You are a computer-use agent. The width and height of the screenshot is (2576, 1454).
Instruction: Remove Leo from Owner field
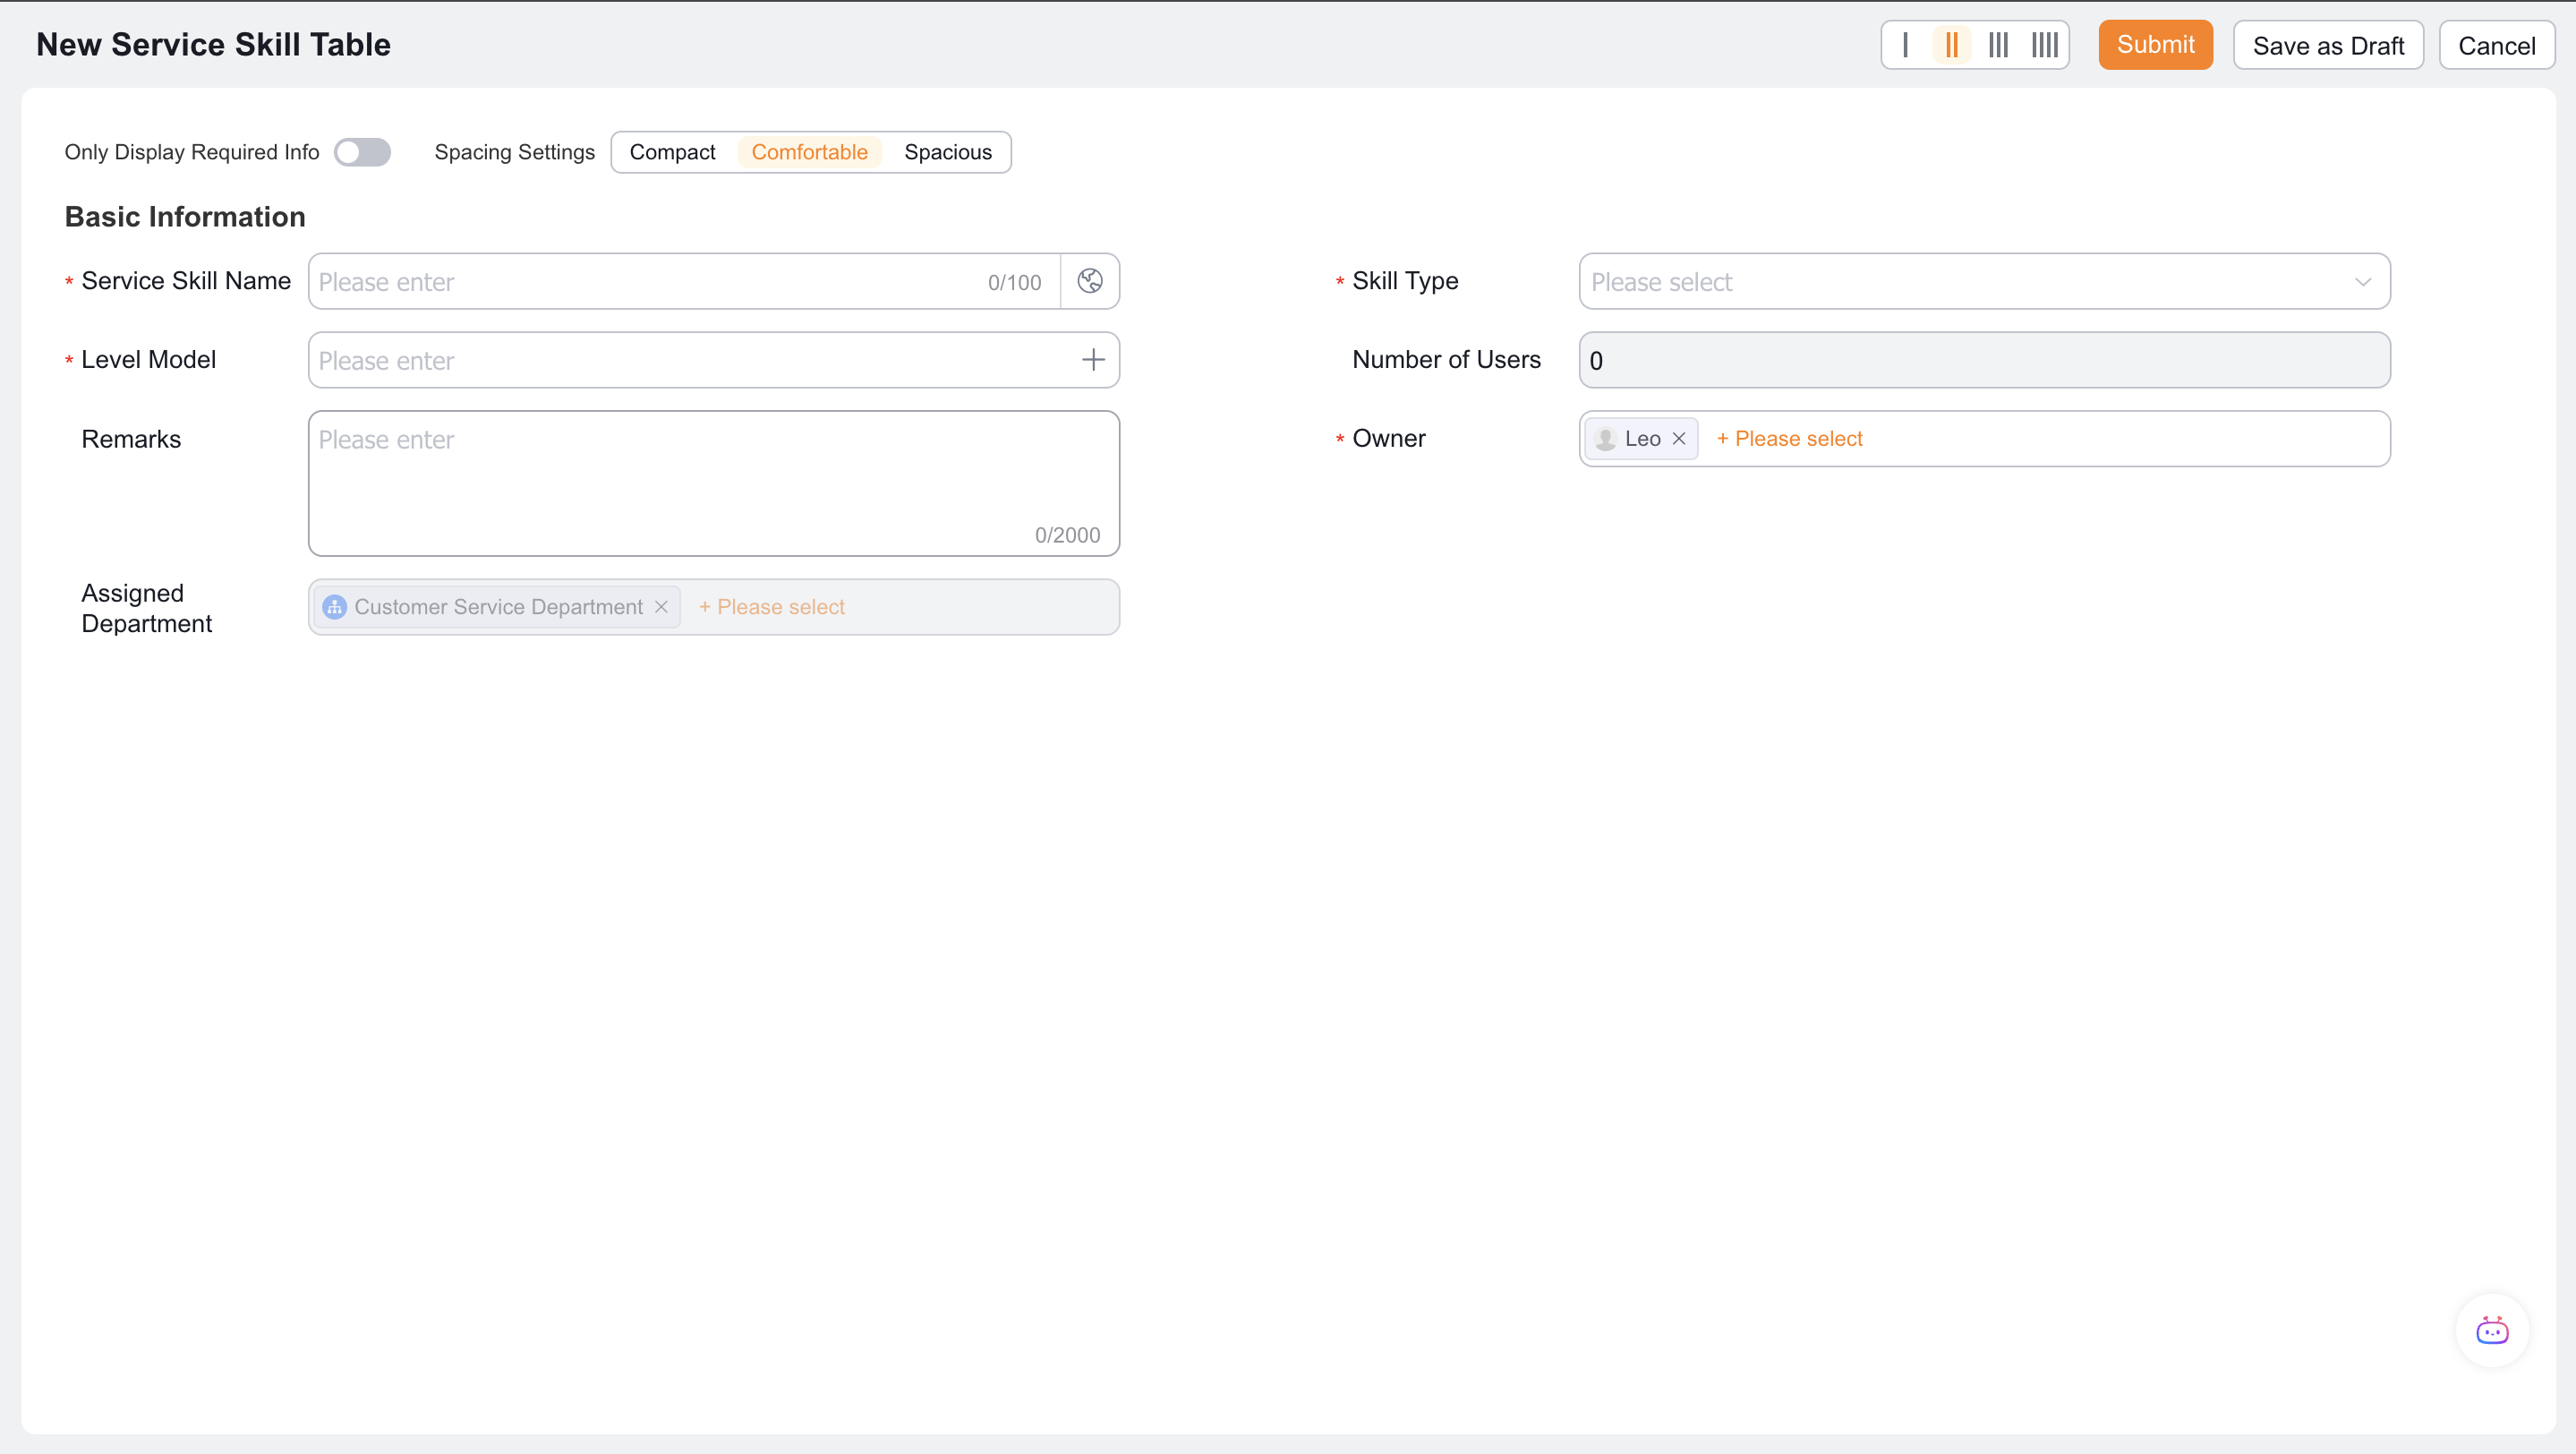point(1679,439)
